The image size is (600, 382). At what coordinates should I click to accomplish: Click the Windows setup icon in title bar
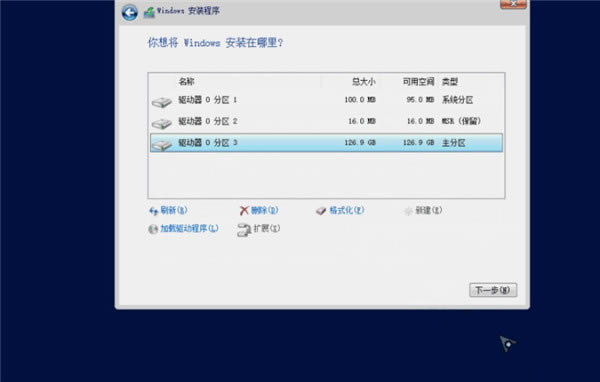click(x=149, y=12)
